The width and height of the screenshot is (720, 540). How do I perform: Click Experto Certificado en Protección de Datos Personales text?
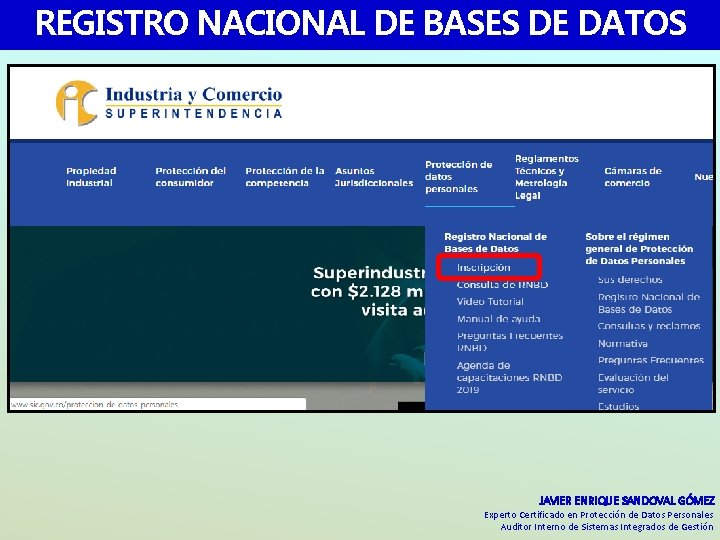(x=599, y=515)
